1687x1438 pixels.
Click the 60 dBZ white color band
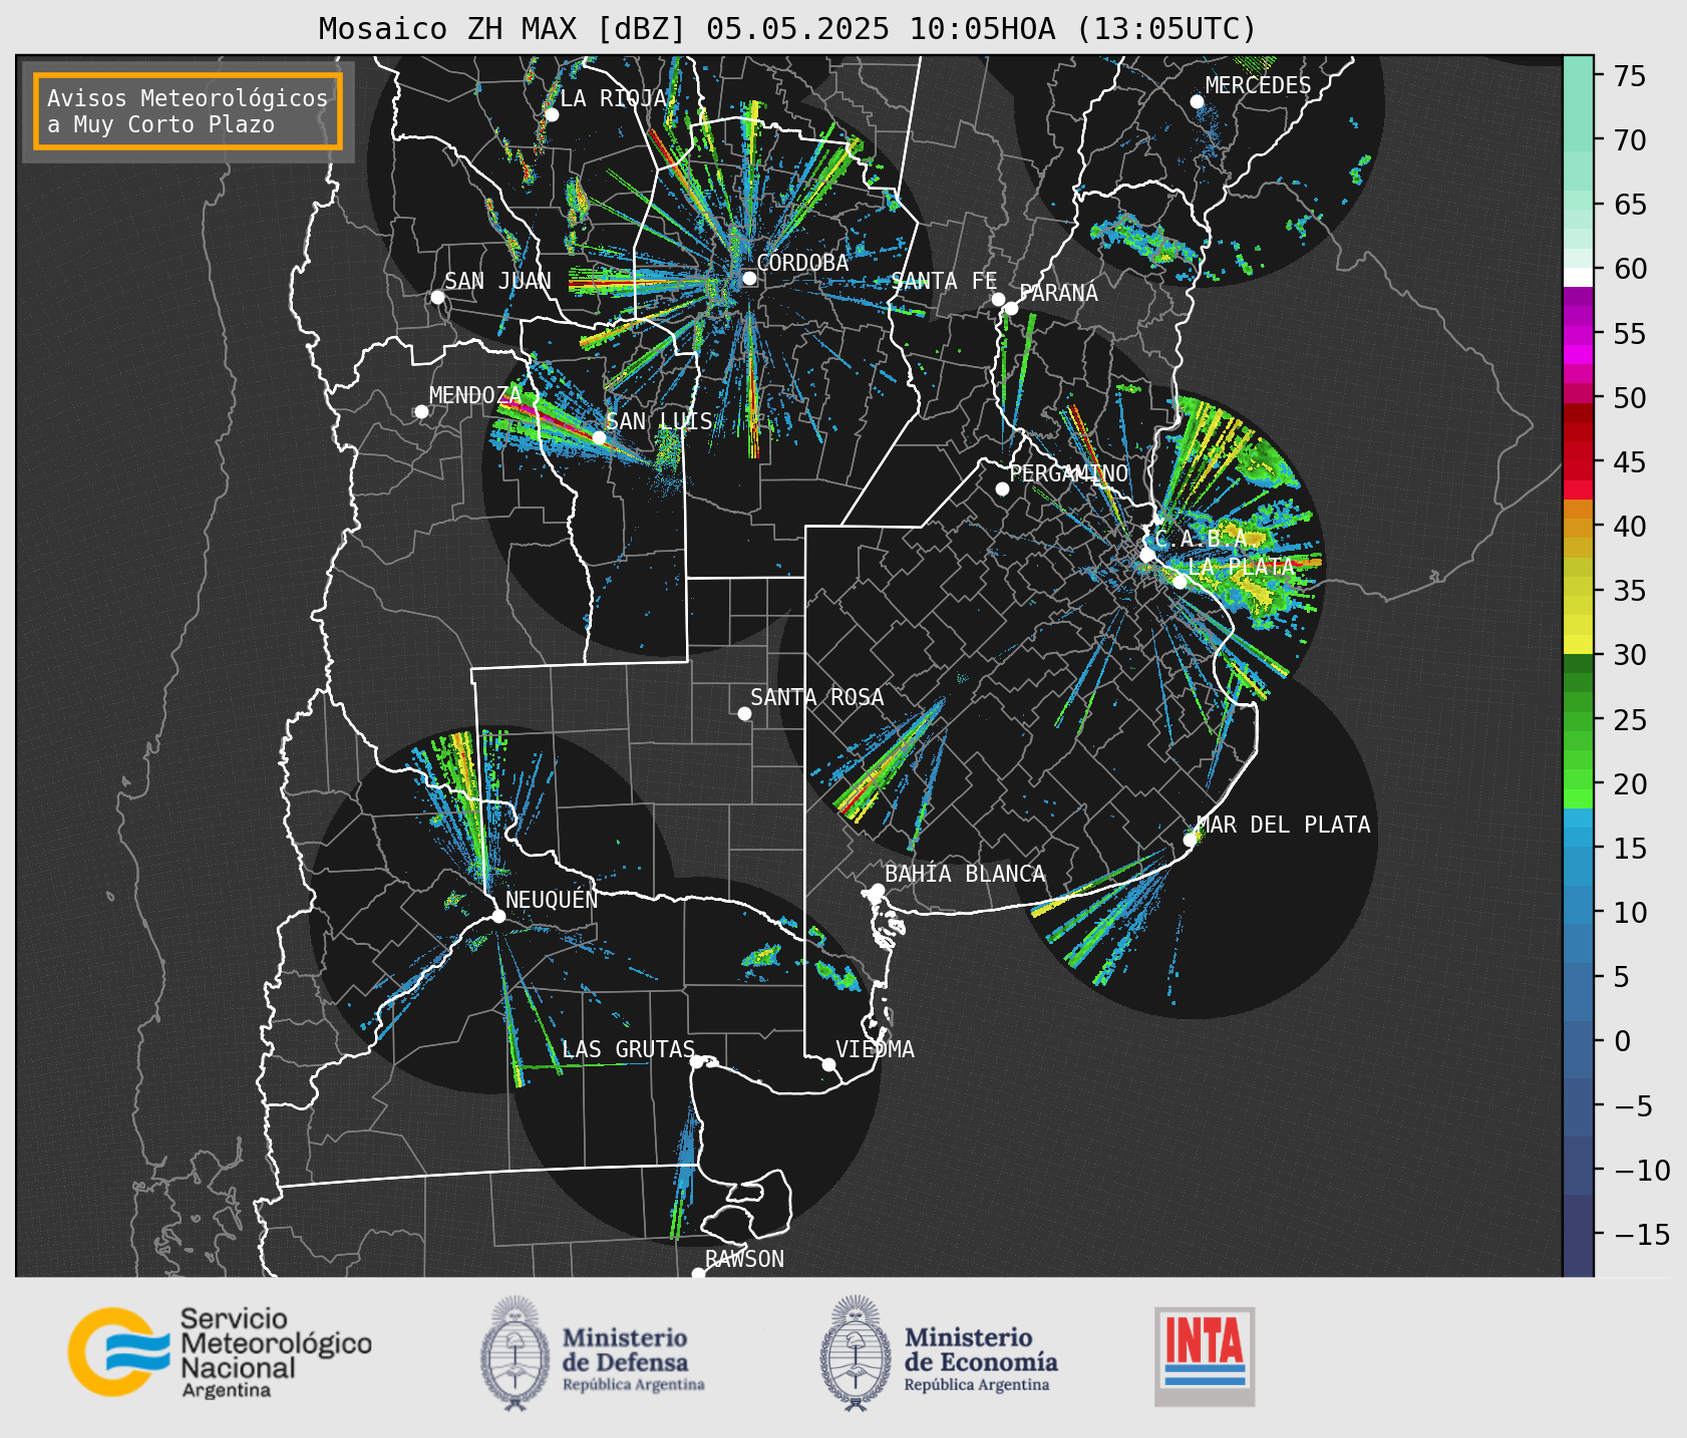1577,276
